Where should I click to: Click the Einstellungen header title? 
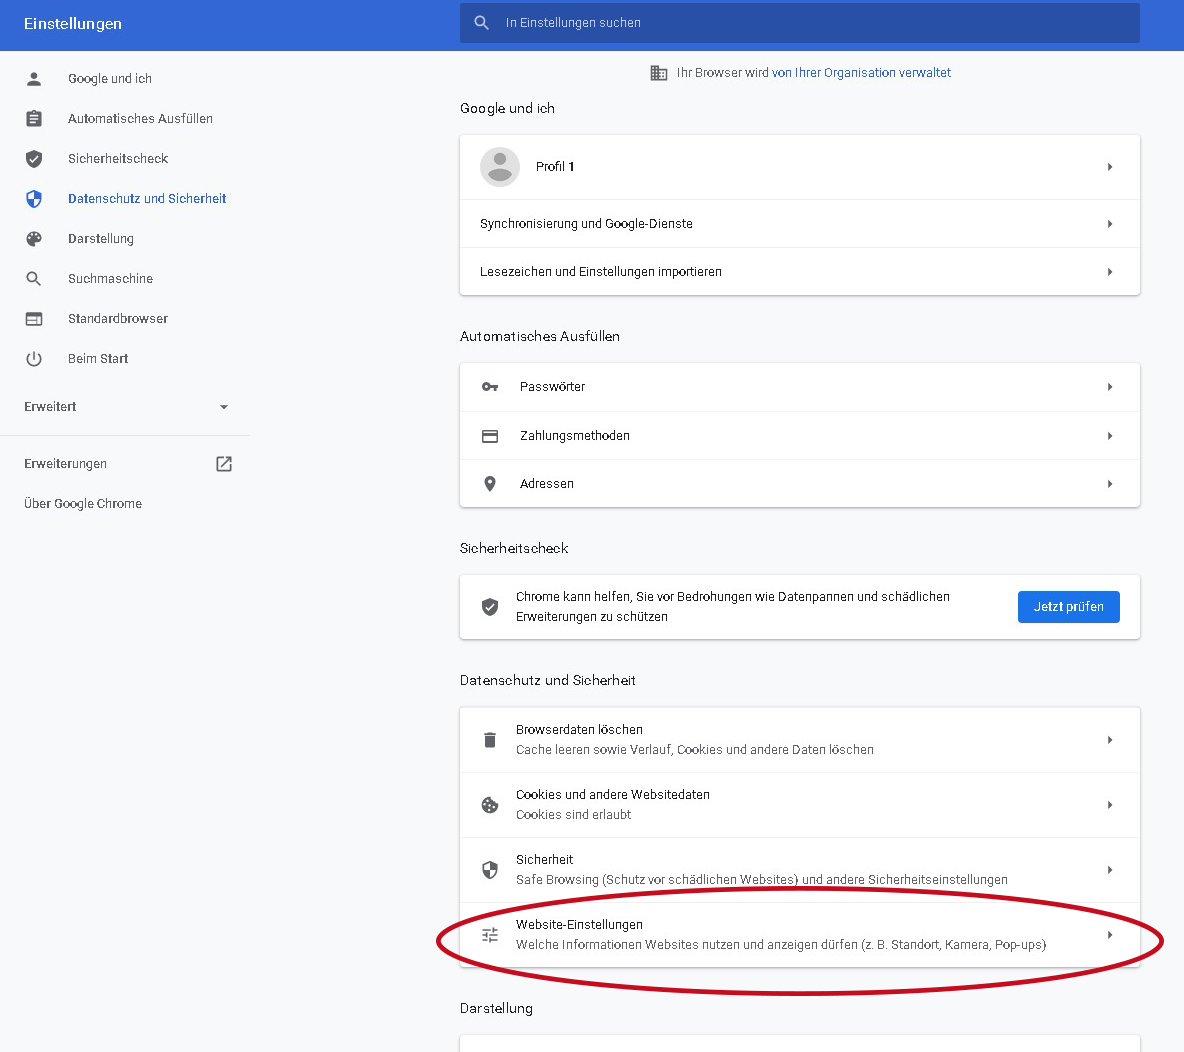[72, 23]
